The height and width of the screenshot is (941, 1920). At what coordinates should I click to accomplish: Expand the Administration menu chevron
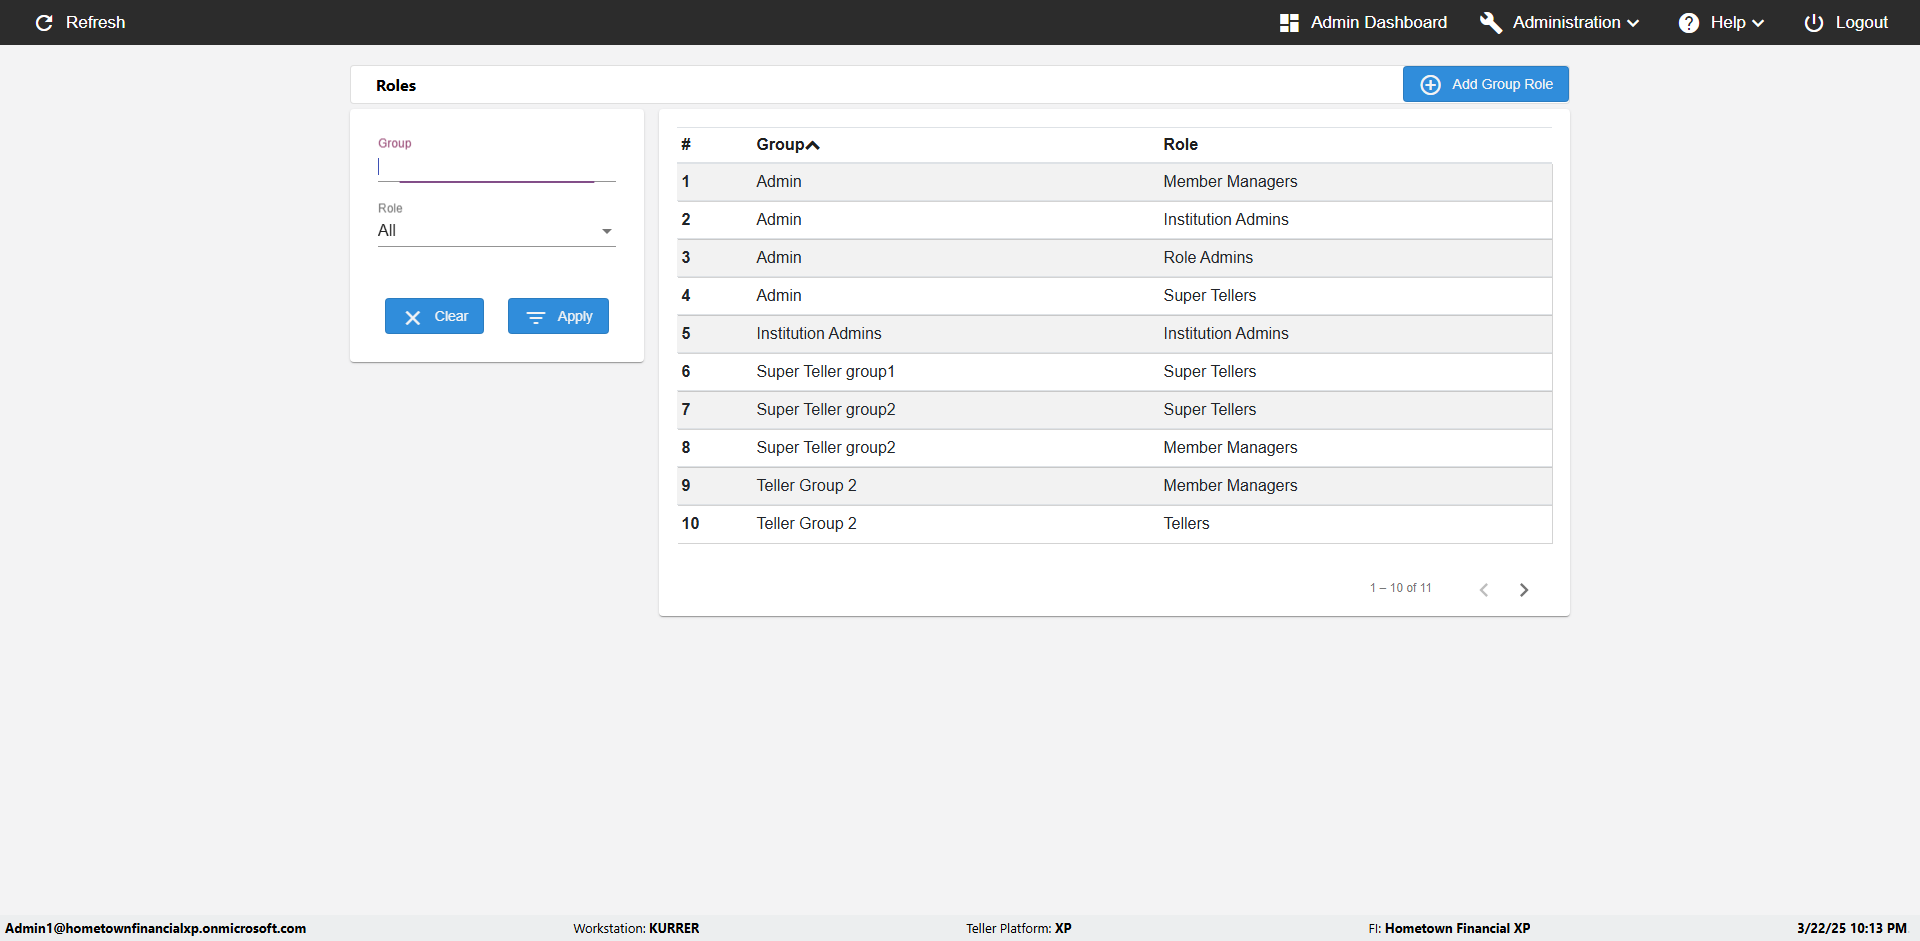pos(1633,23)
